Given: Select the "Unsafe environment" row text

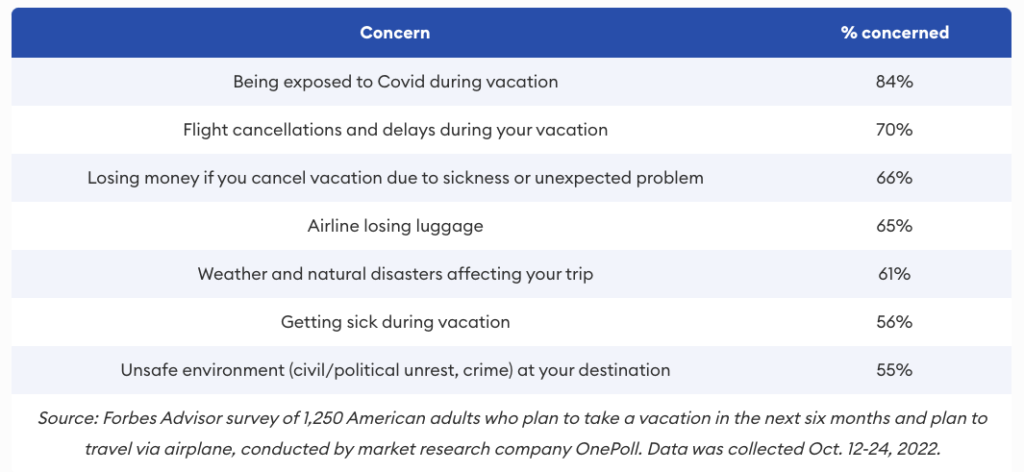Looking at the screenshot, I should (x=395, y=370).
